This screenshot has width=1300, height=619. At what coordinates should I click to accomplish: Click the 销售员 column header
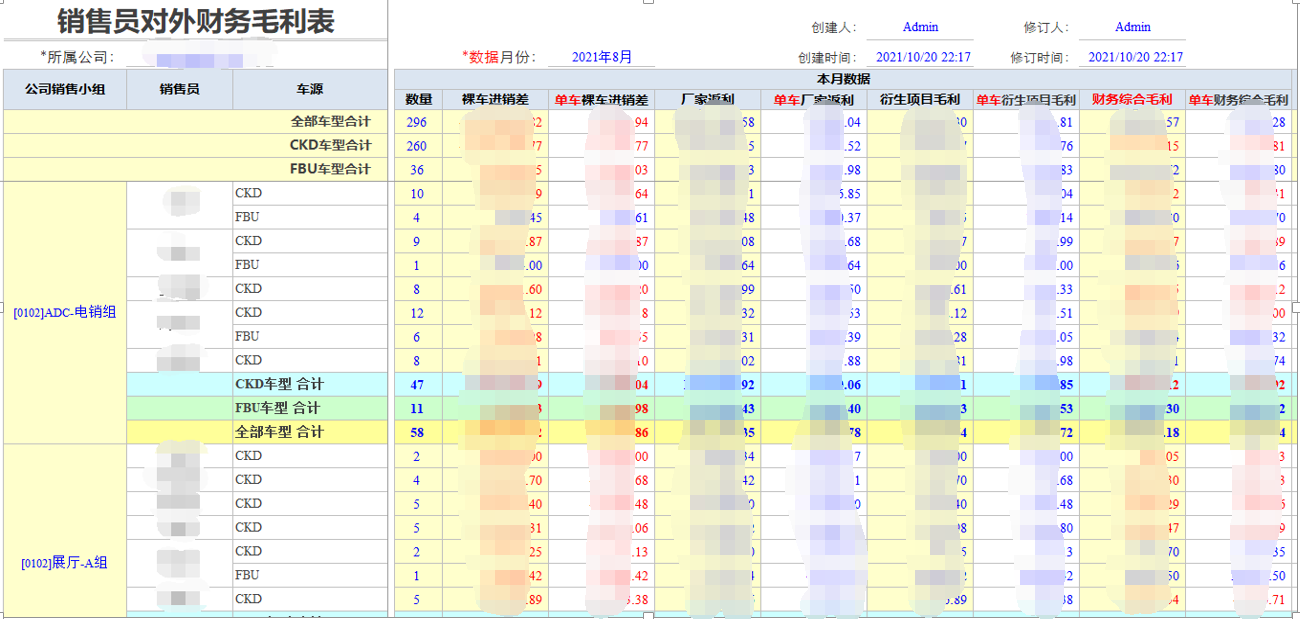180,89
